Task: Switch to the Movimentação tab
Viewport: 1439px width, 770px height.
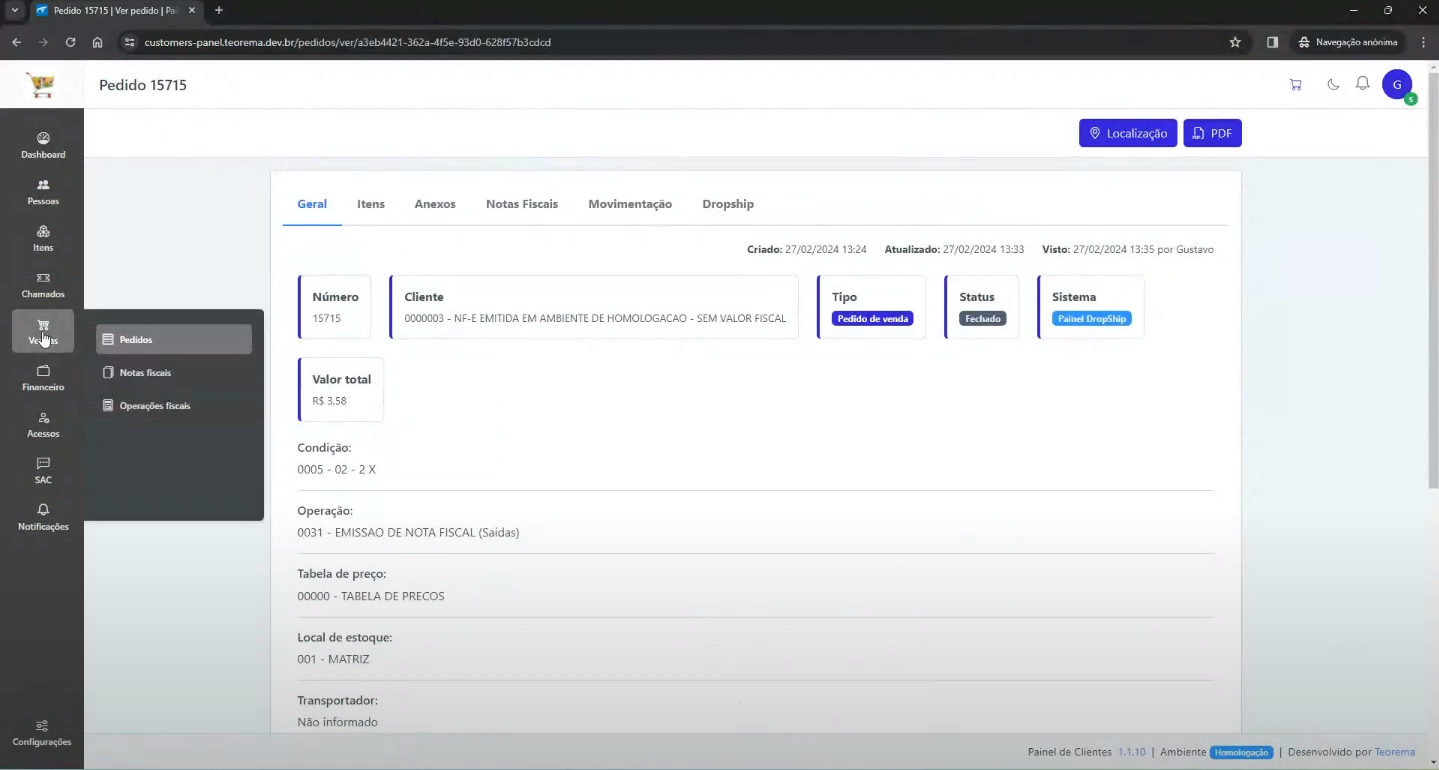Action: (630, 204)
